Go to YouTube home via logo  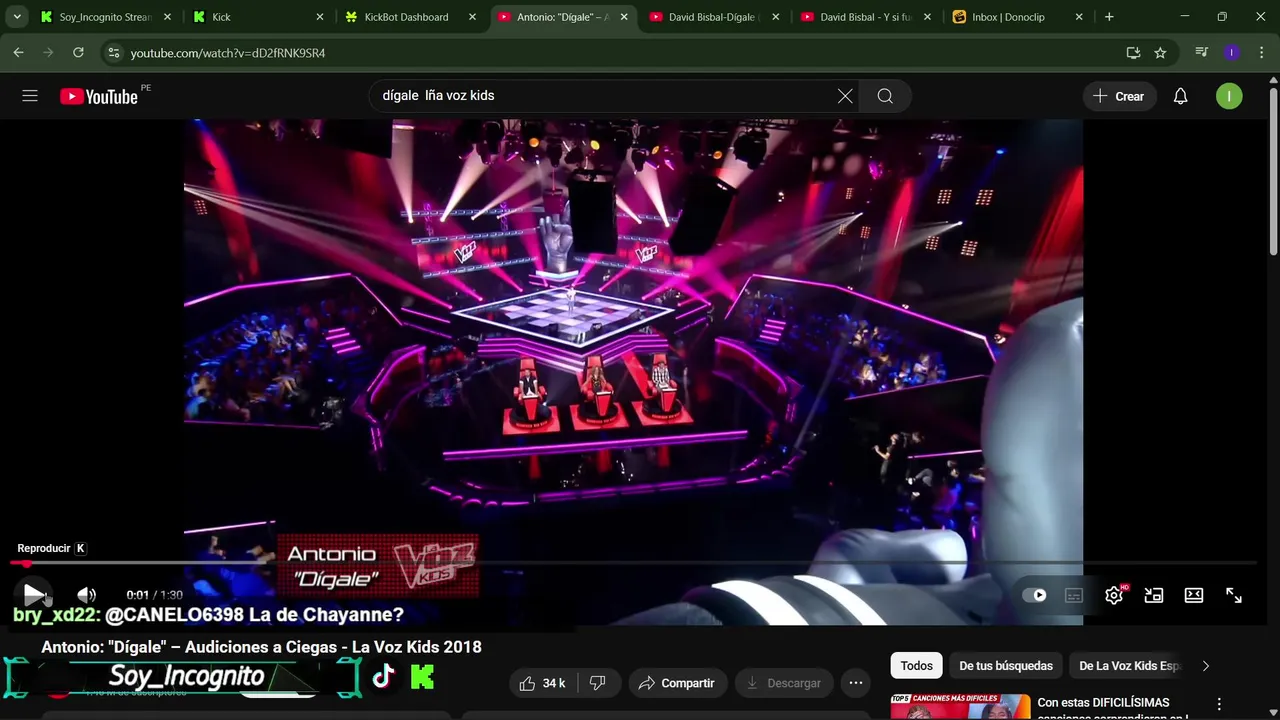coord(98,96)
